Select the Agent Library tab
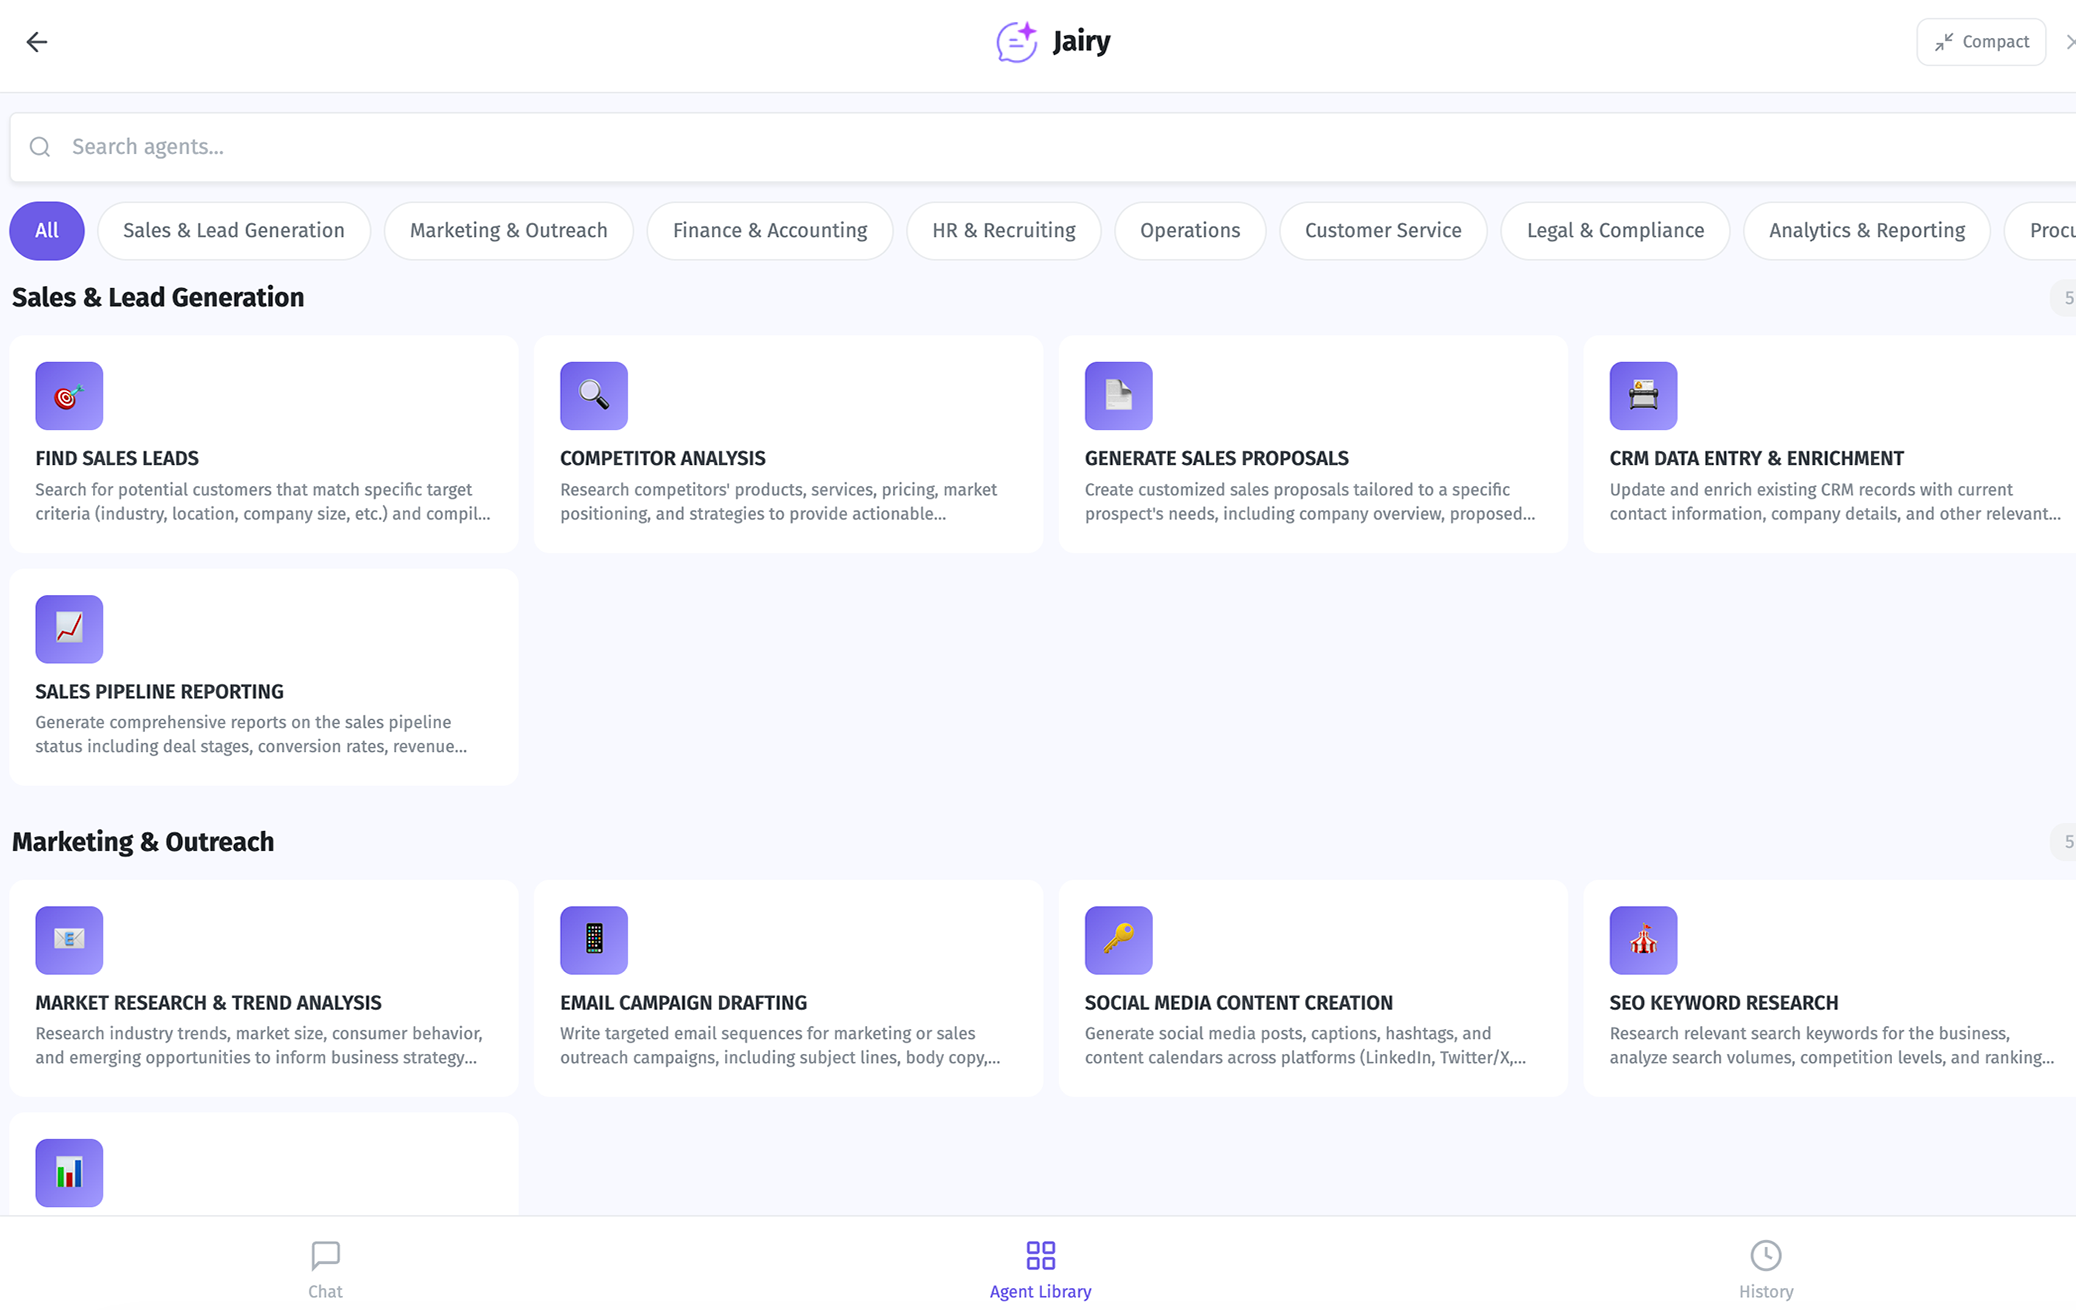The width and height of the screenshot is (2076, 1310). 1040,1269
